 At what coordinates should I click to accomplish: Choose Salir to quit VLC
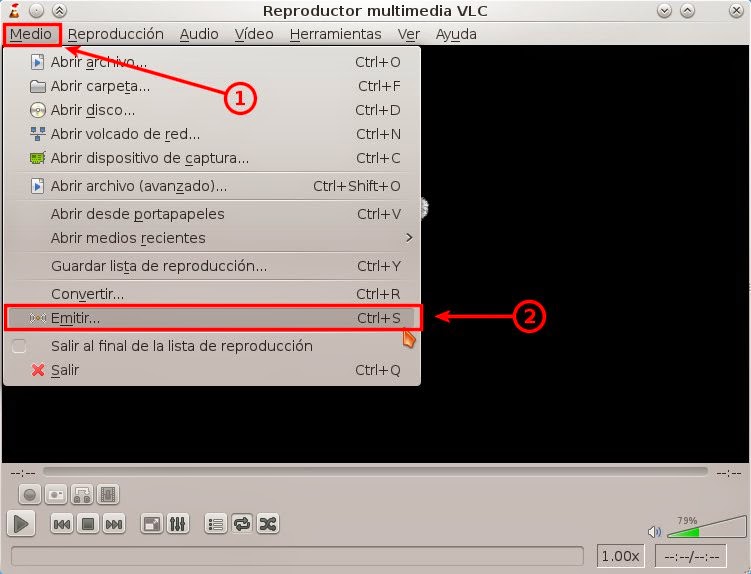coord(212,370)
